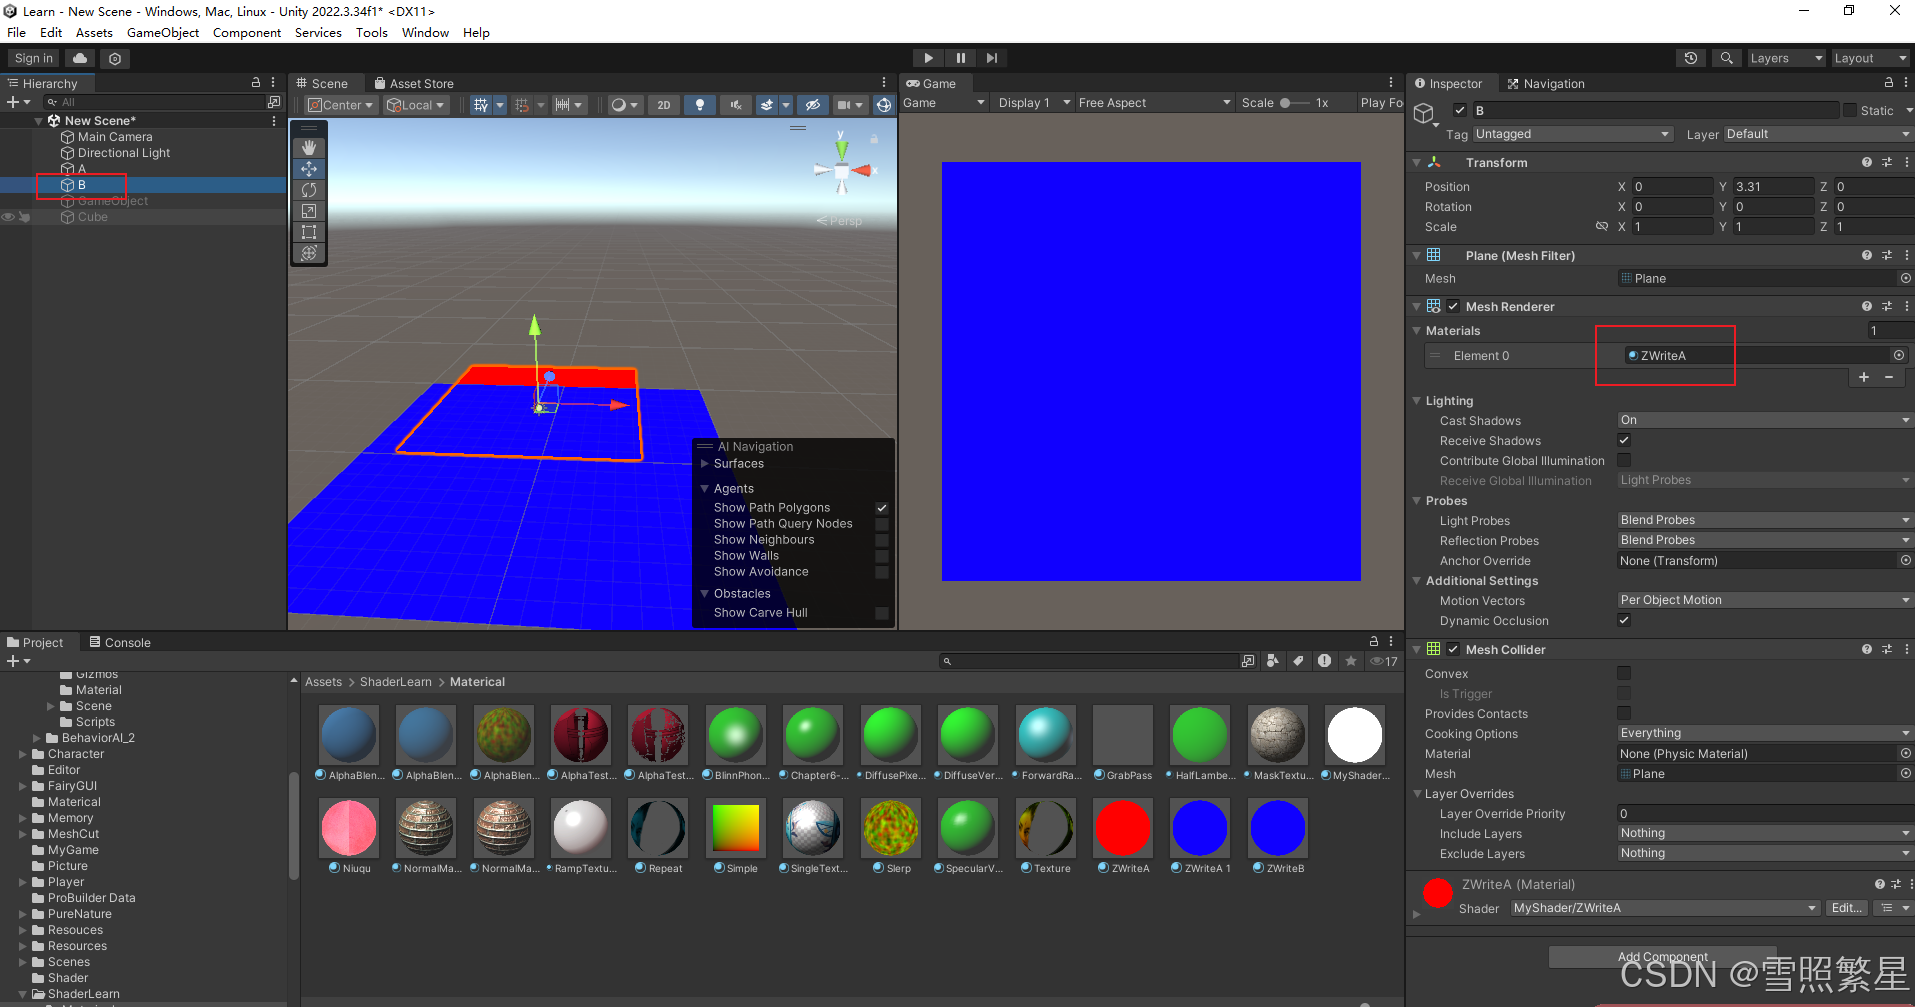Toggle Receive Shadows checkbox
Viewport: 1915px width, 1007px height.
point(1624,440)
